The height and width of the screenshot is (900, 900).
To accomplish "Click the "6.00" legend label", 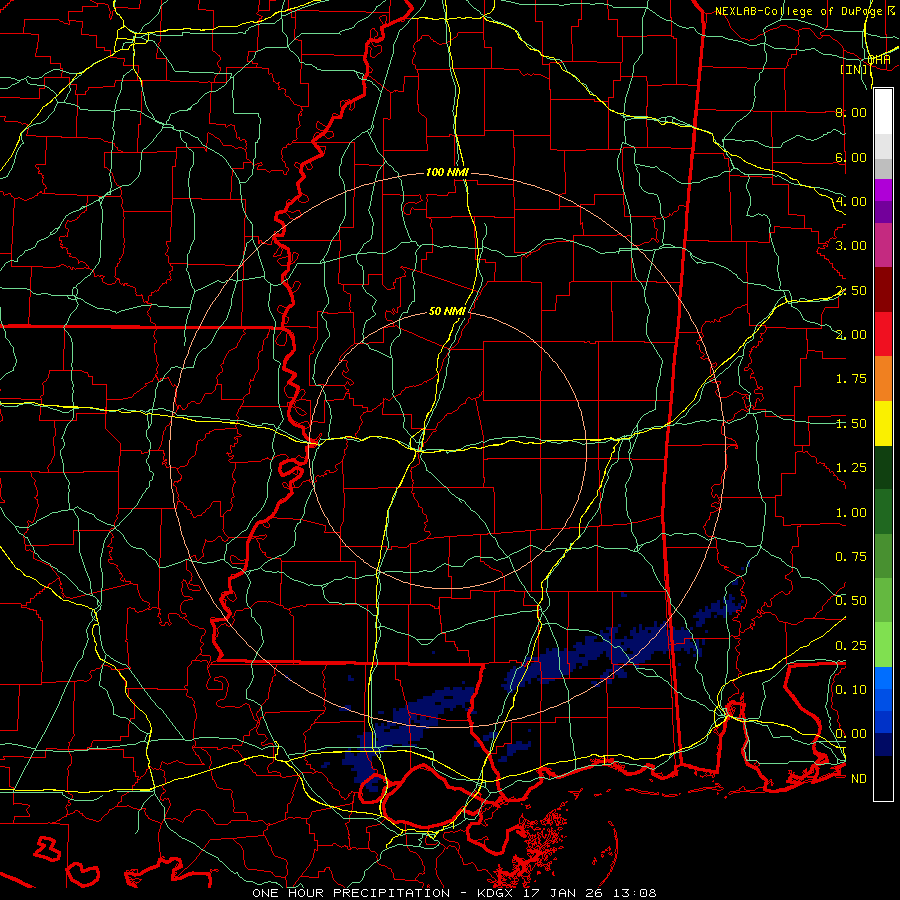I will click(851, 157).
